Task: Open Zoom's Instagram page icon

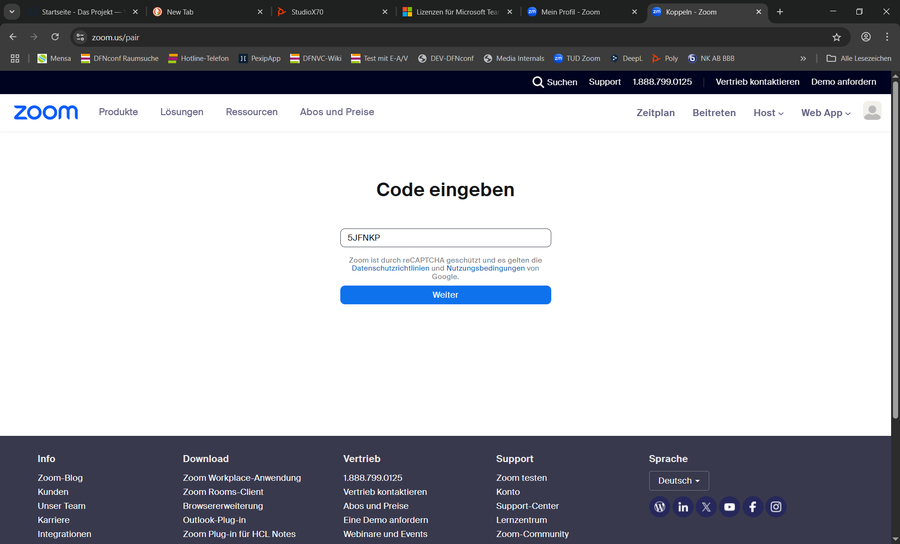Action: 776,507
